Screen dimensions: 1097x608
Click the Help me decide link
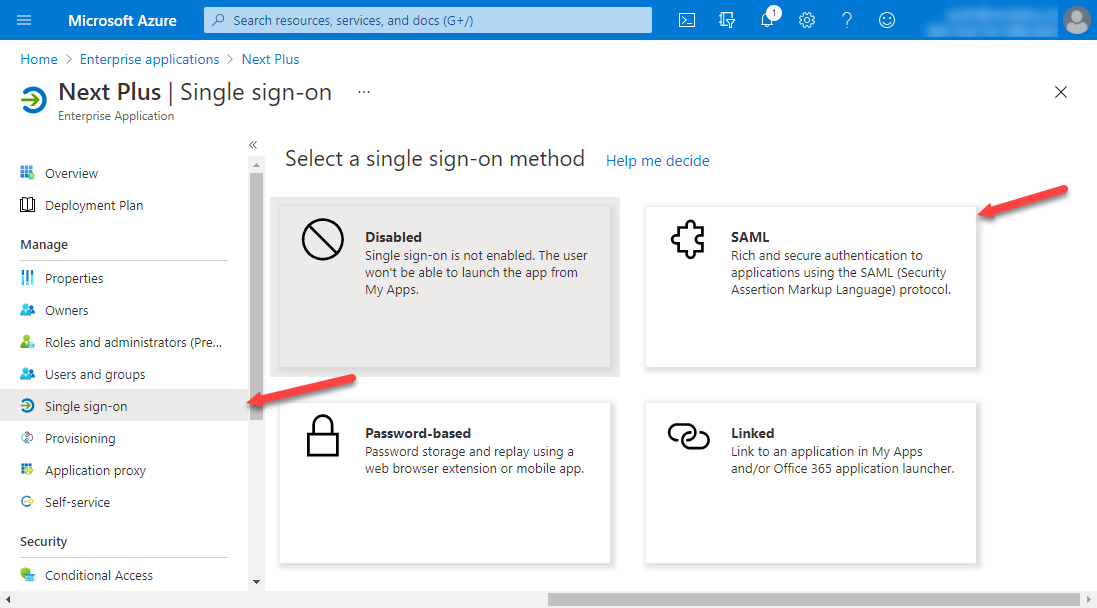(658, 161)
